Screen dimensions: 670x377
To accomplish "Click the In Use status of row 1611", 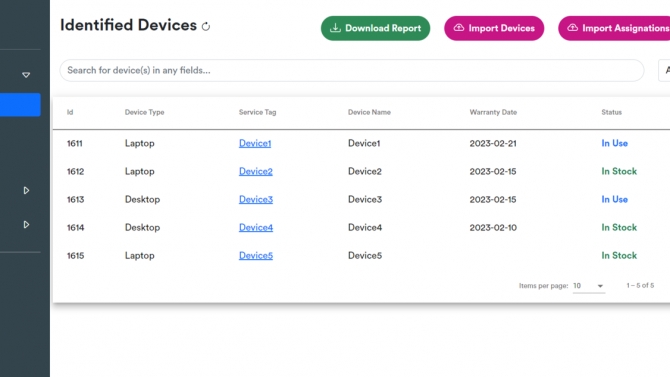I will tap(614, 143).
